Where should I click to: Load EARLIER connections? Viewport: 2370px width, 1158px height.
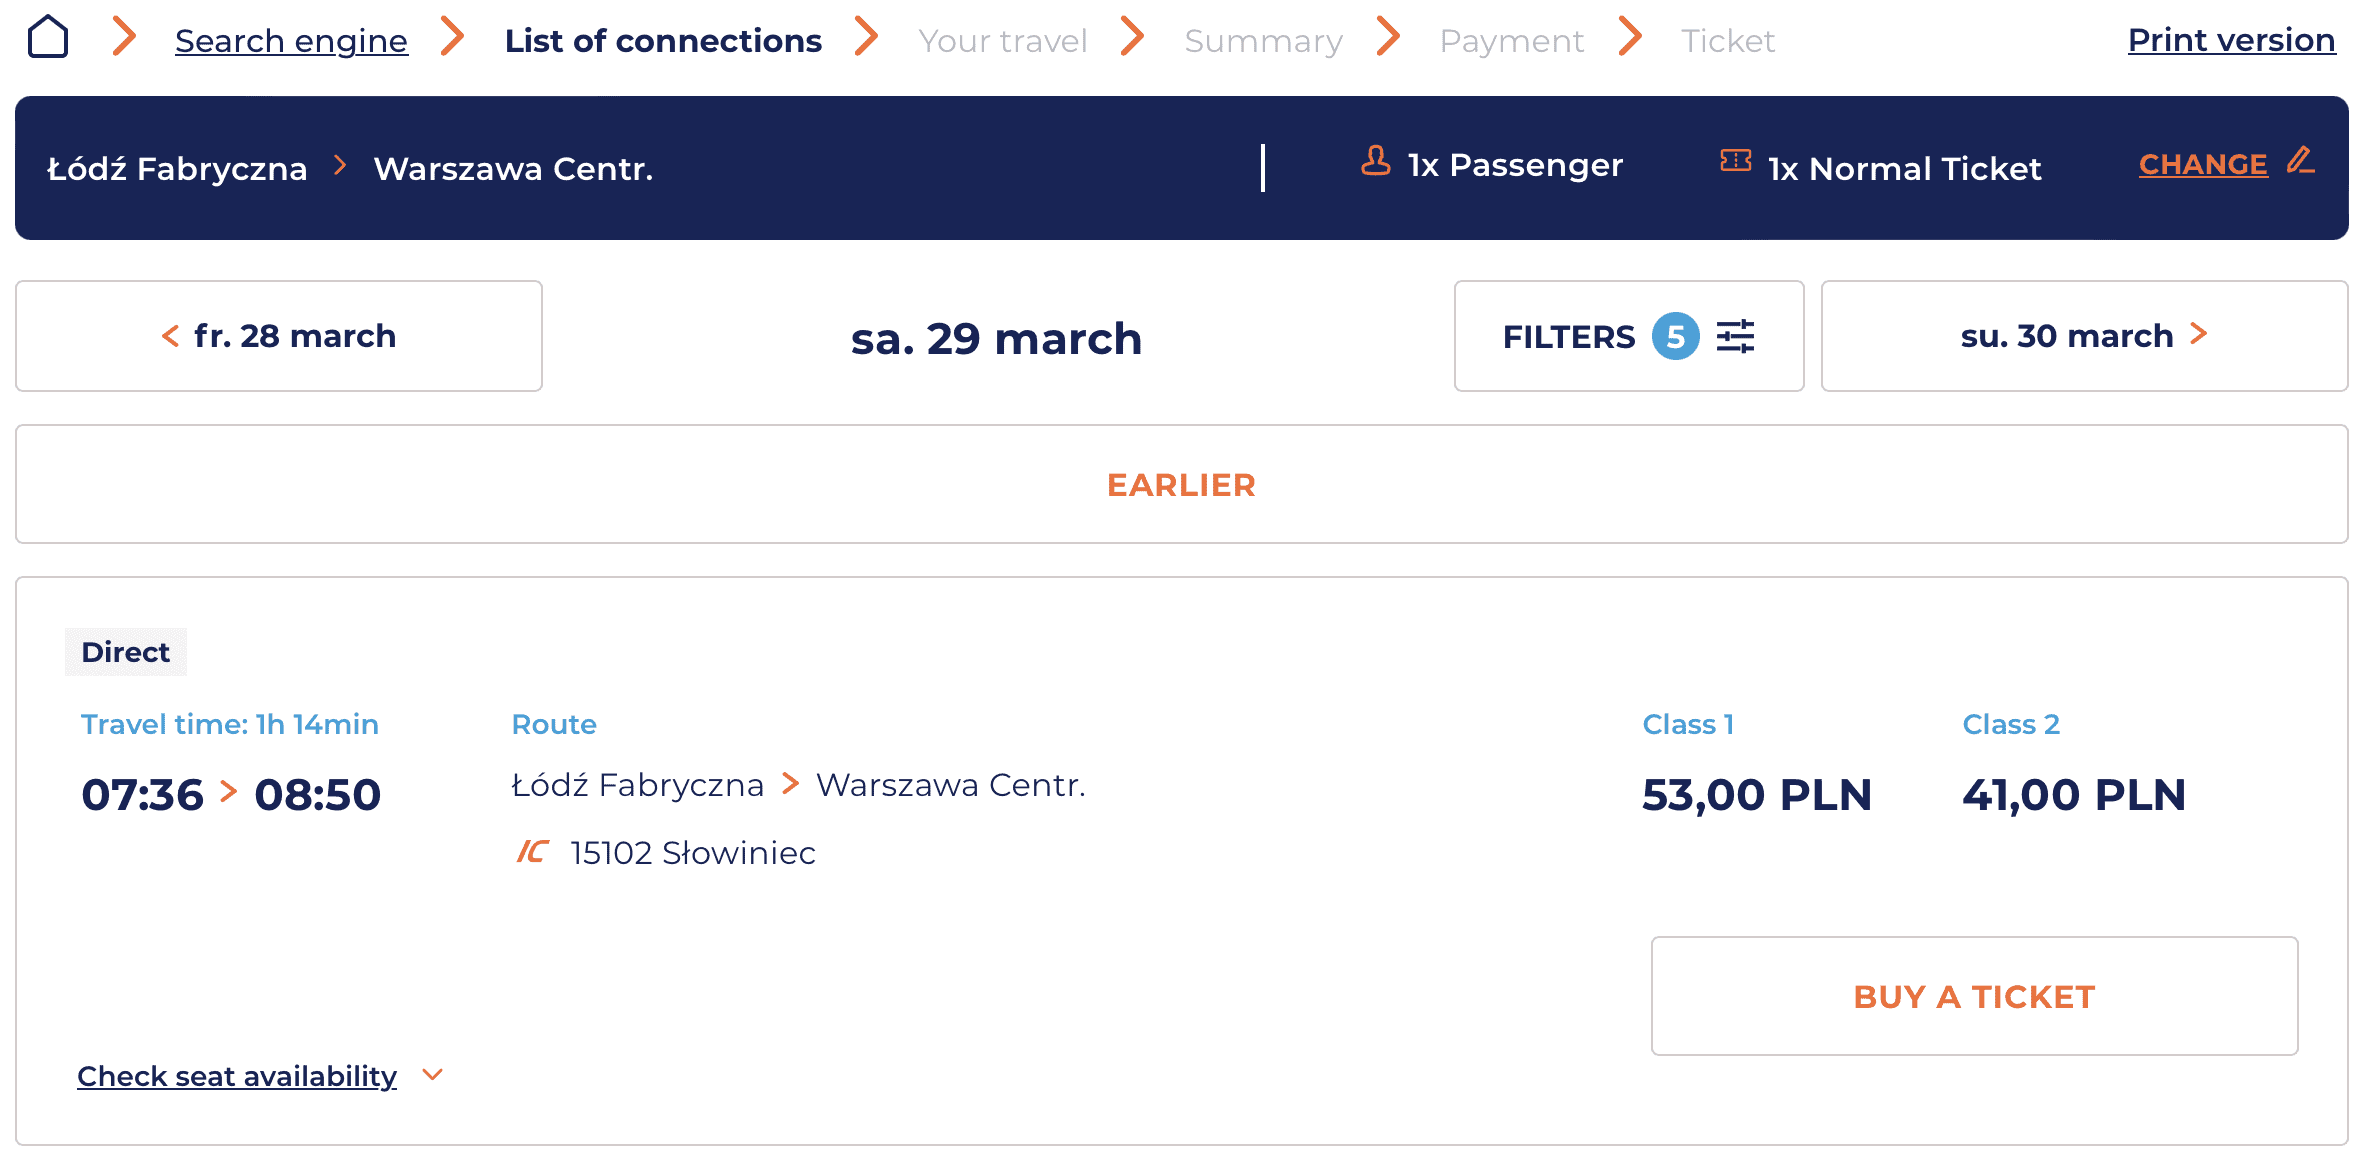[1181, 485]
